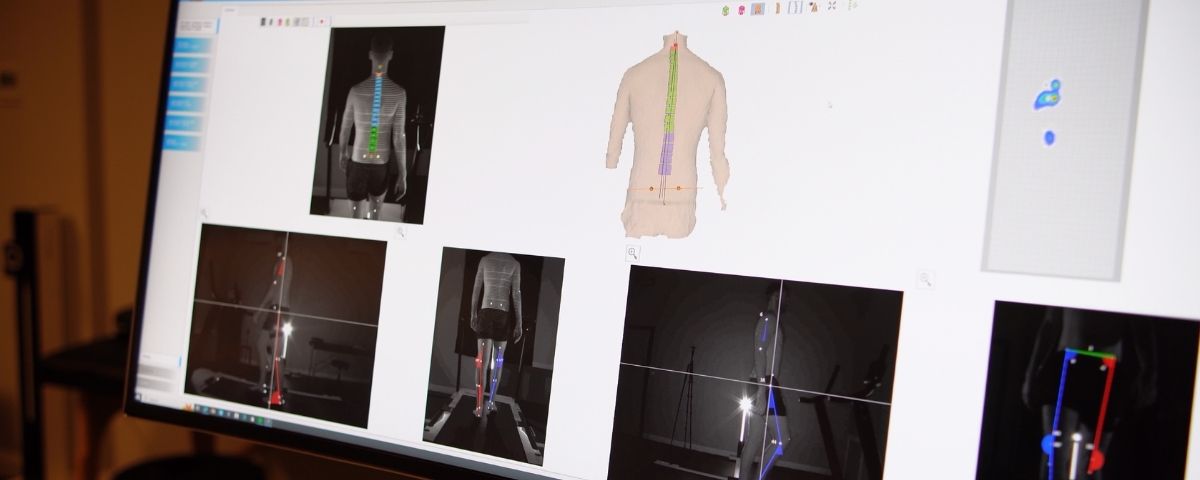
Task: Click the square brackets toolbar icon
Action: 795,8
